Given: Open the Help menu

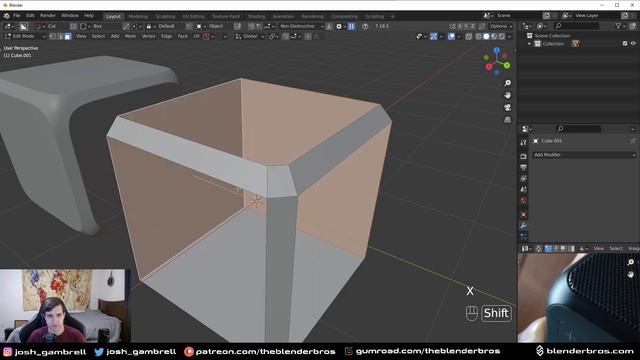Looking at the screenshot, I should (x=89, y=16).
